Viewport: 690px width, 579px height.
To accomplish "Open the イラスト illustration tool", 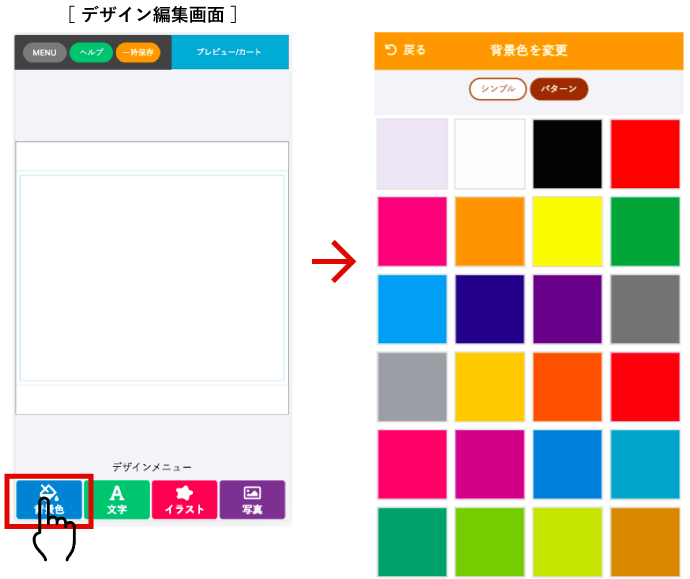I will (184, 499).
